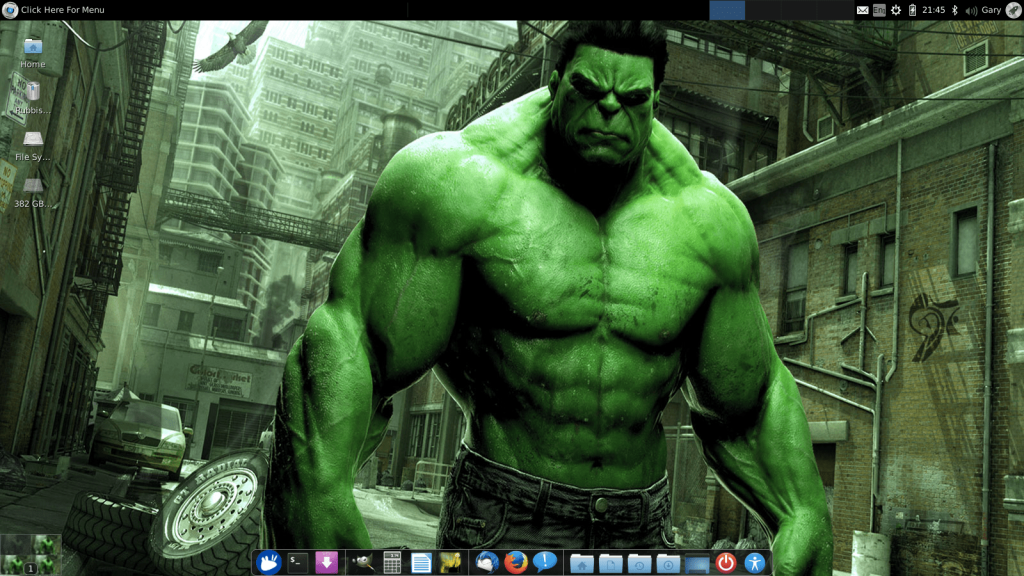Open the Downloads folder in the dock
This screenshot has width=1024, height=576.
(x=667, y=563)
